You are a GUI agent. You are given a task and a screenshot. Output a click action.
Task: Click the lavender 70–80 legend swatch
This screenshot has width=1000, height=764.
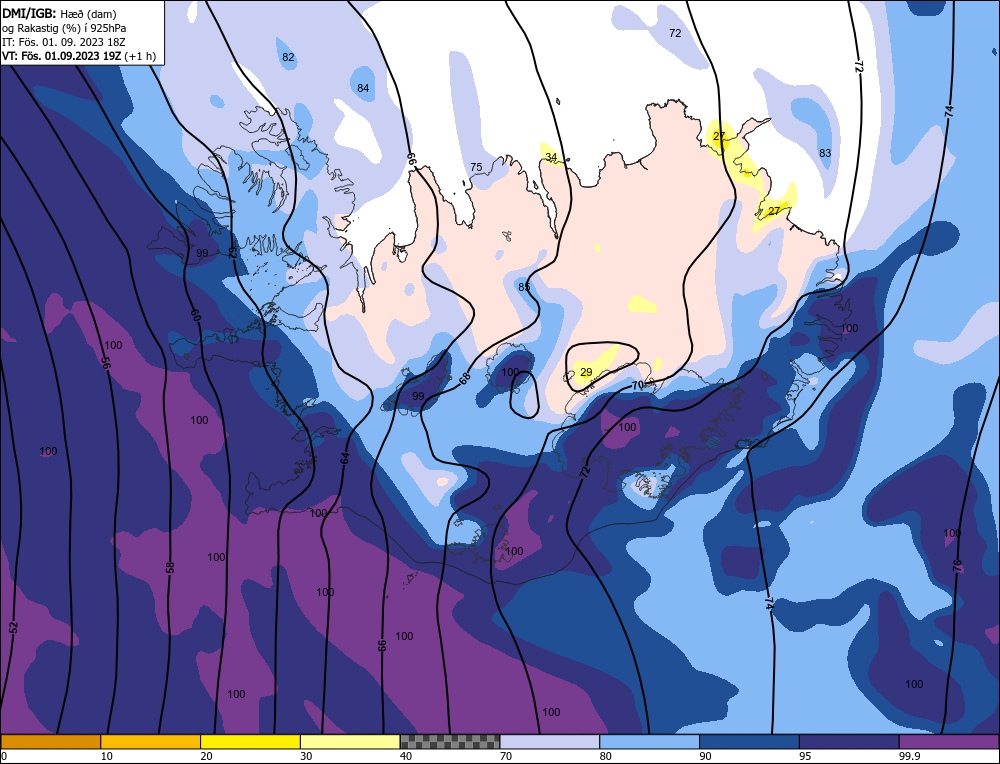(x=550, y=742)
